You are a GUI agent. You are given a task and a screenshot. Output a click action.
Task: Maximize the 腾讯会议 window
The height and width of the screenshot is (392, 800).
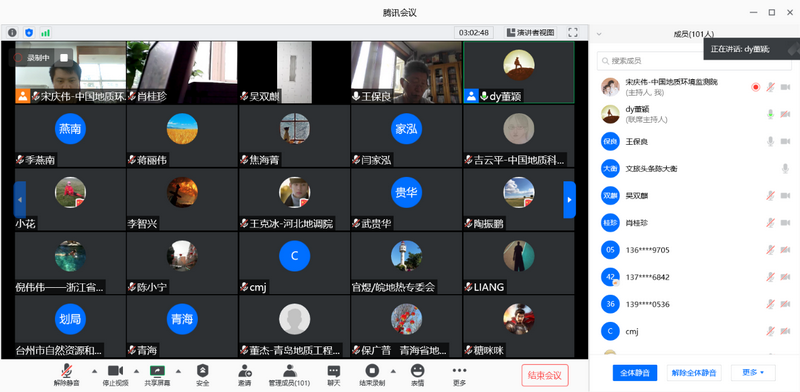pos(772,12)
